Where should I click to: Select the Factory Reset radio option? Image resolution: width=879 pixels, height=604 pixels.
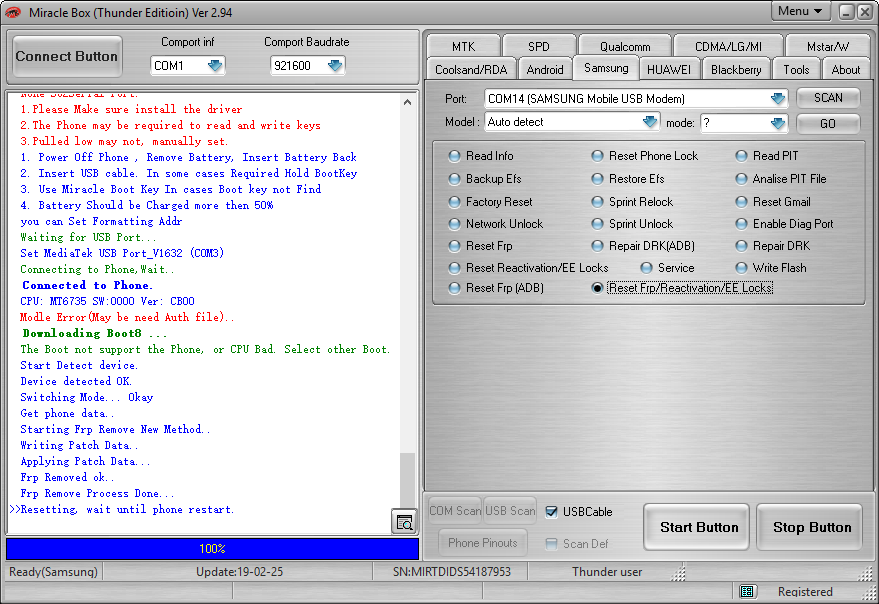[x=455, y=202]
